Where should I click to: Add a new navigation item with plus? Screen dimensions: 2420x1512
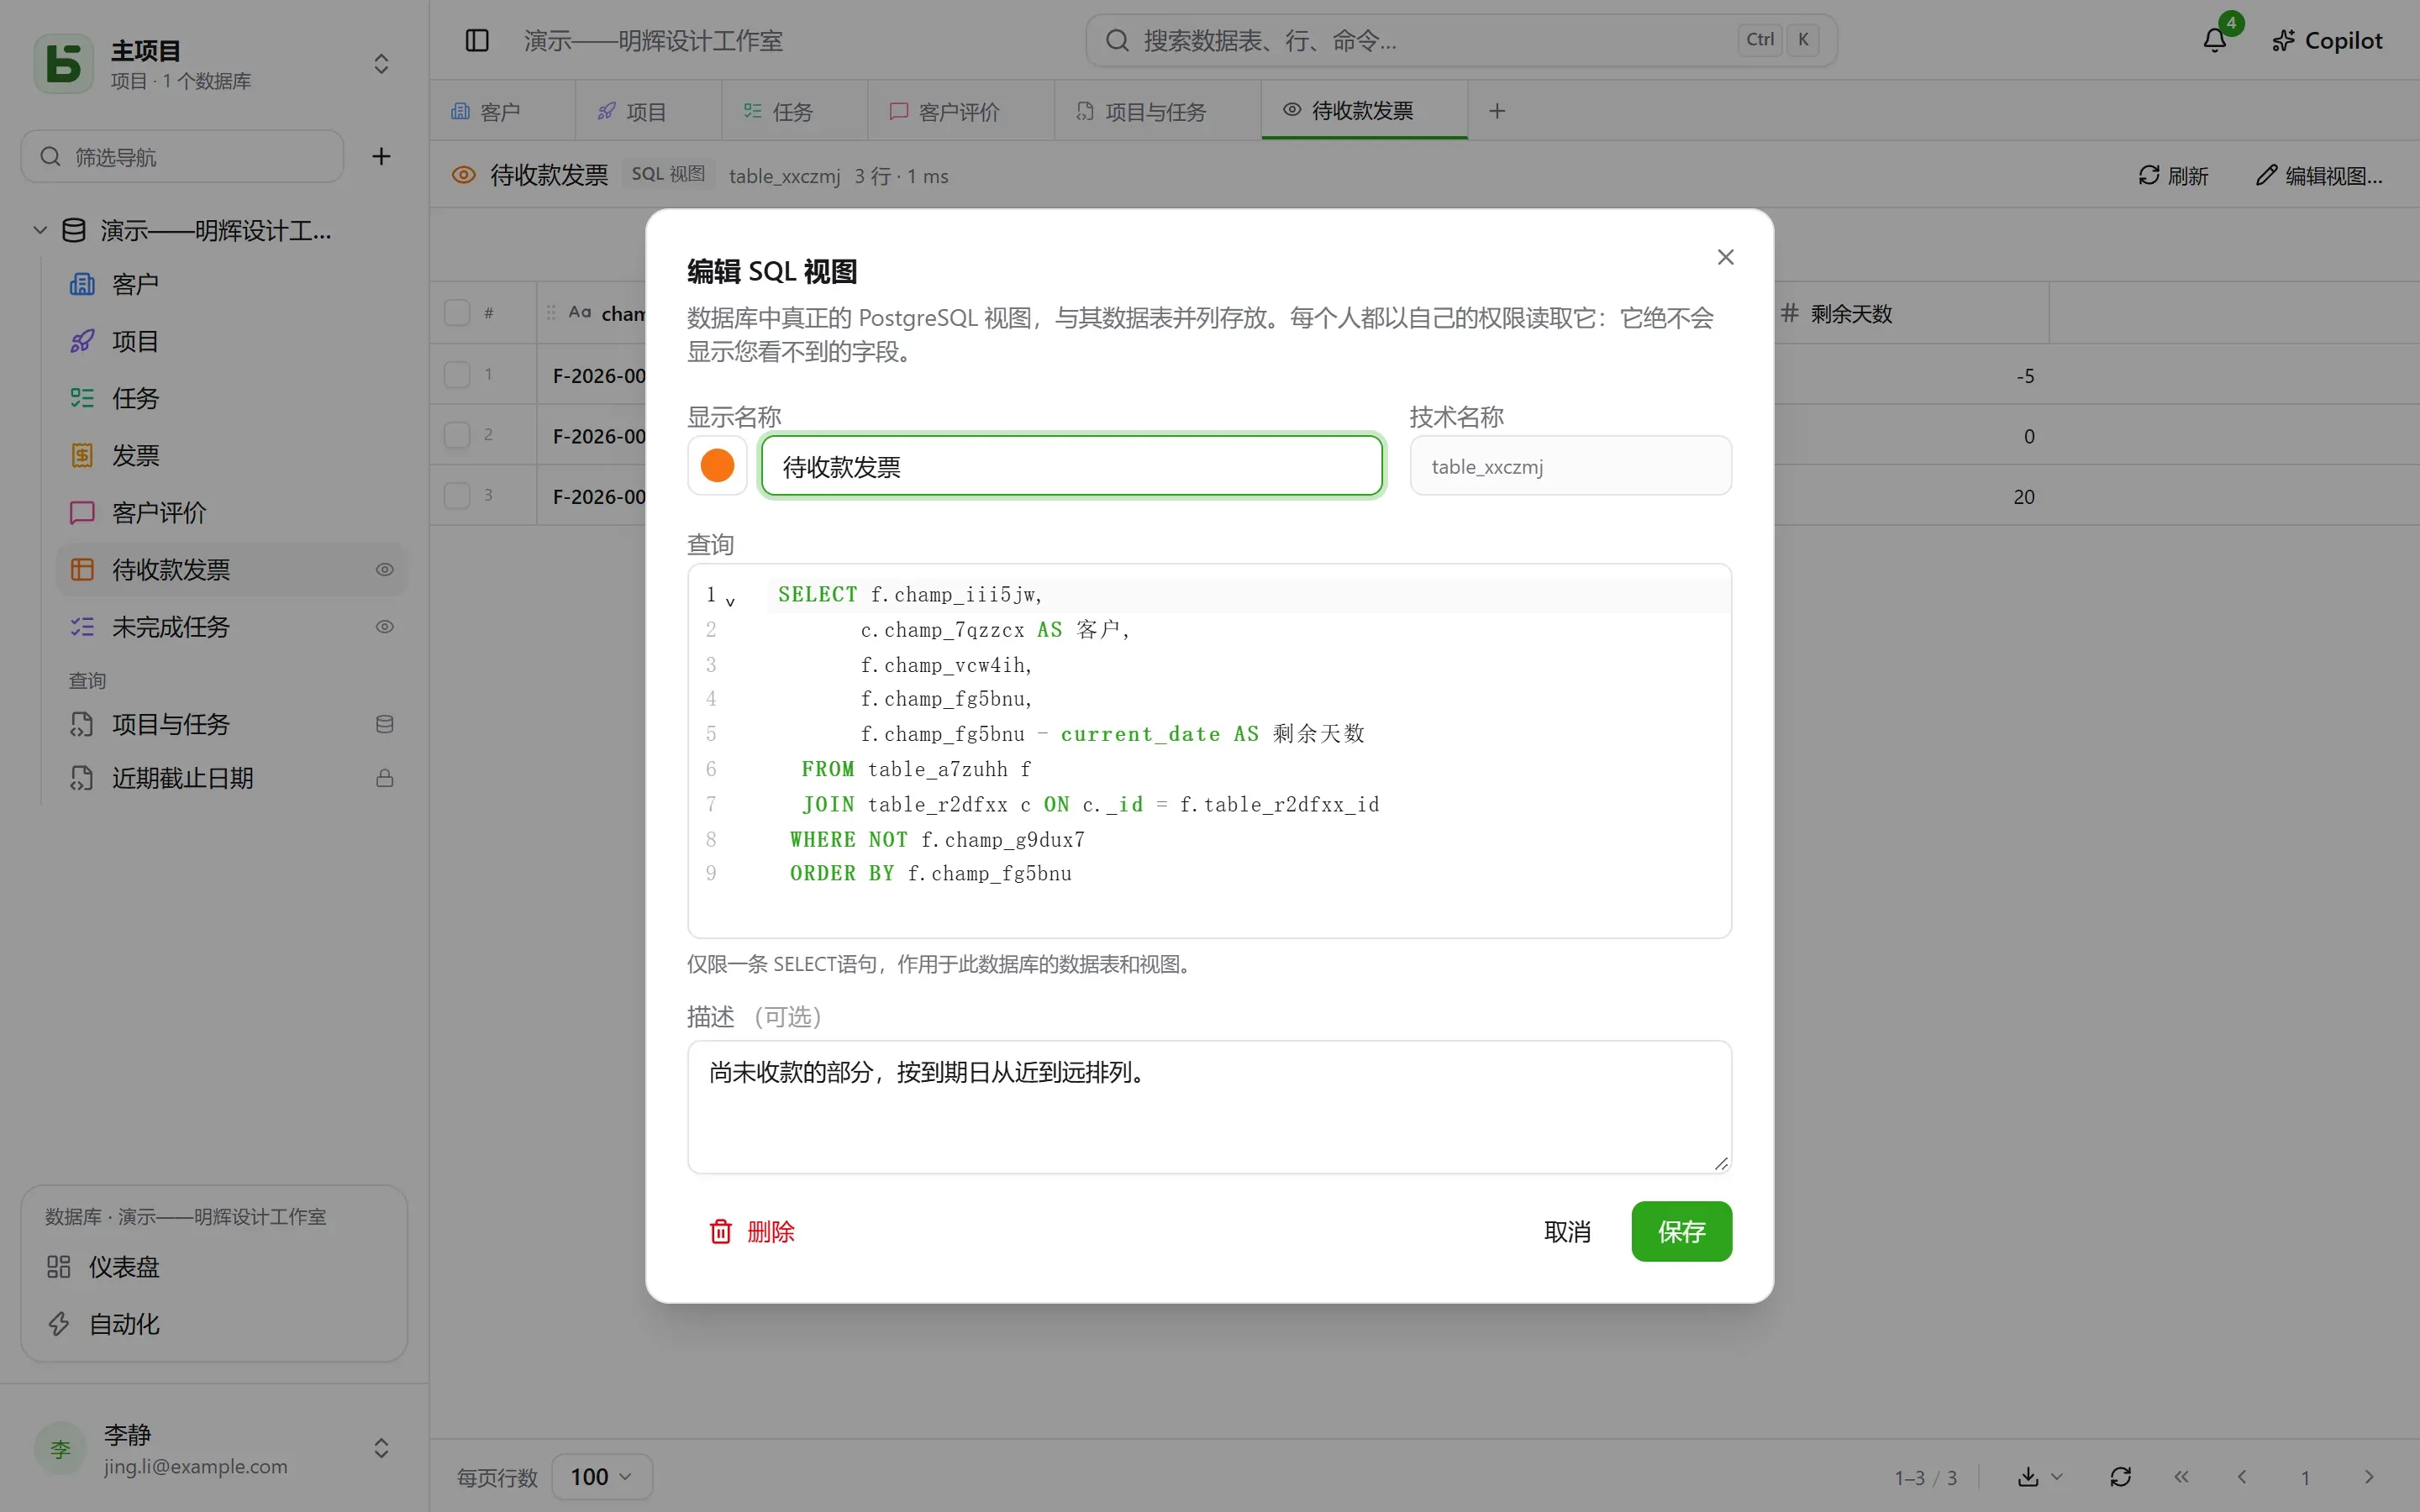381,156
